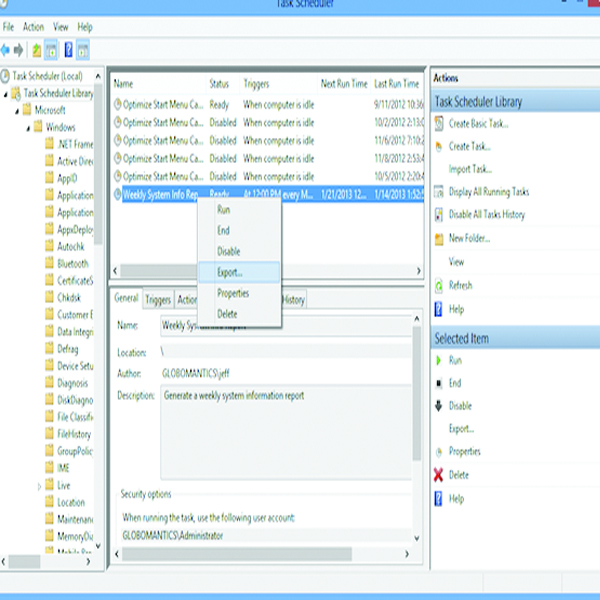Click red X Delete icon
Viewport: 600px width, 600px height.
coord(439,475)
